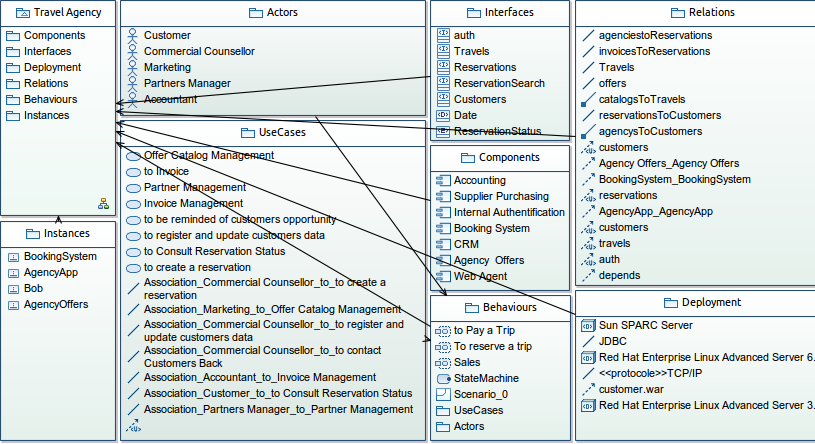
Task: Select the Actors package header
Action: tap(273, 13)
